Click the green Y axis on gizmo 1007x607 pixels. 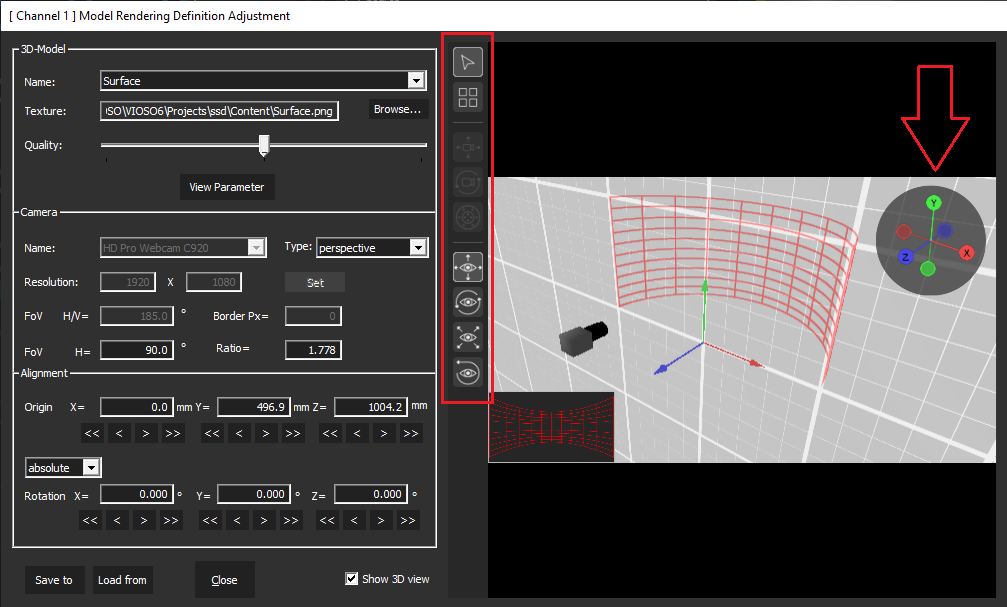point(932,203)
